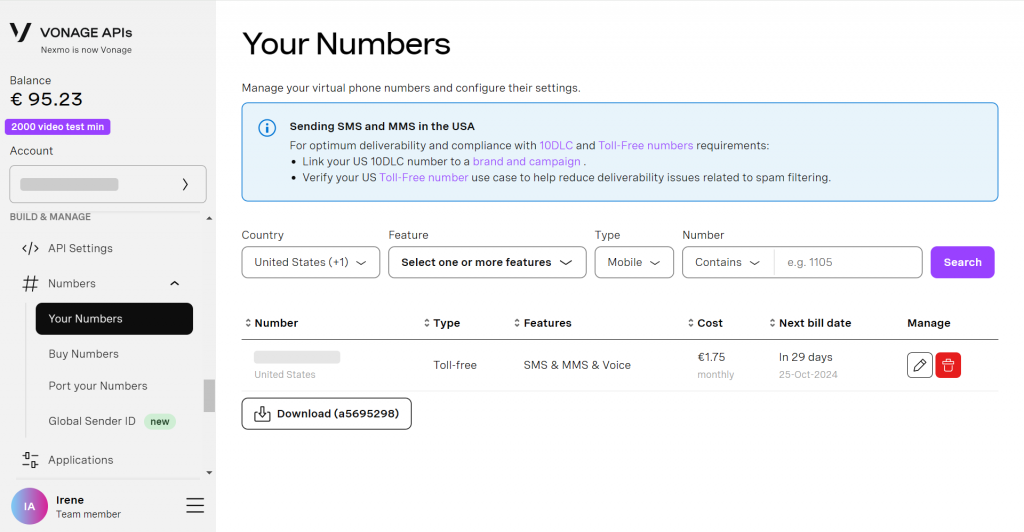The width and height of the screenshot is (1024, 532).
Task: Open the Toll-Free number verify link
Action: [424, 178]
